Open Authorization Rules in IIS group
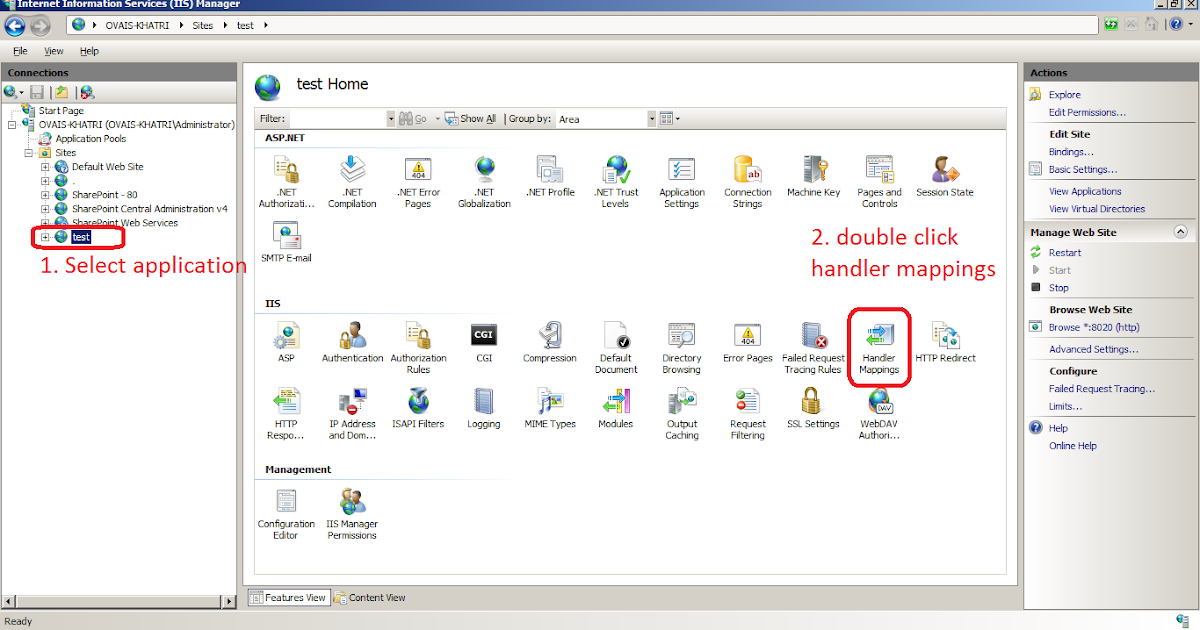 (418, 347)
